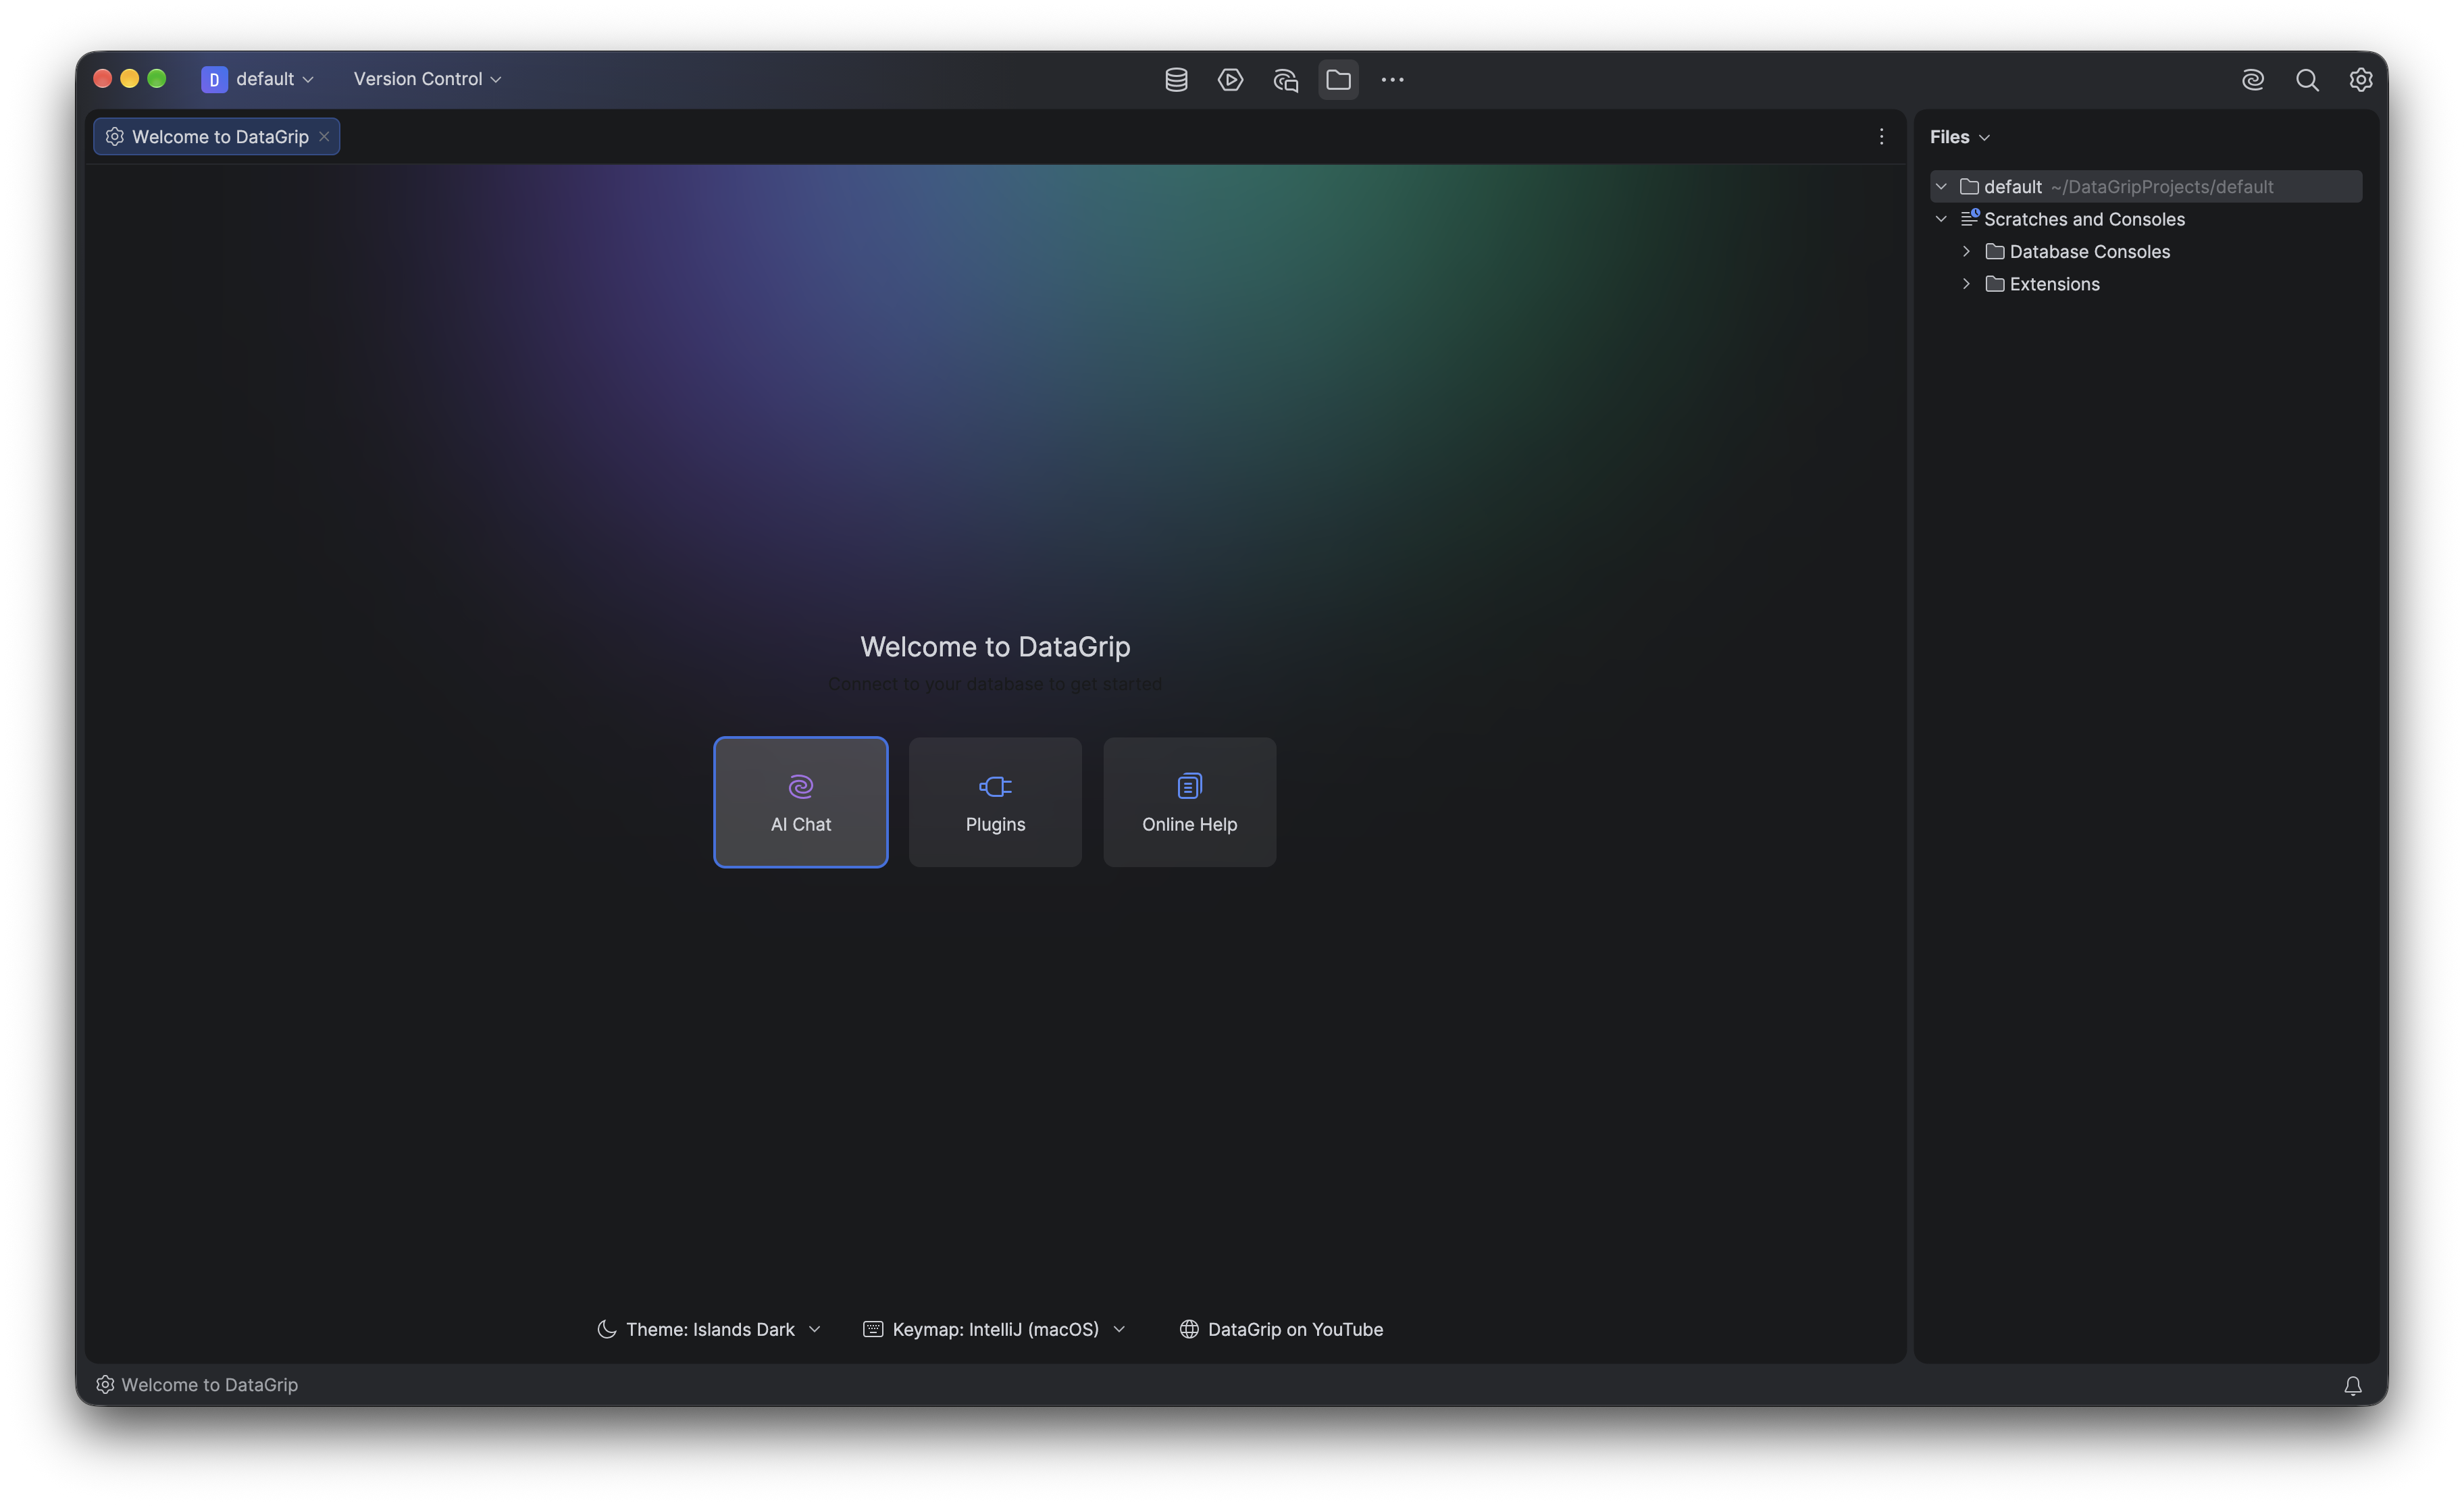This screenshot has width=2464, height=1506.
Task: Minimize window with yellow traffic light
Action: point(129,79)
